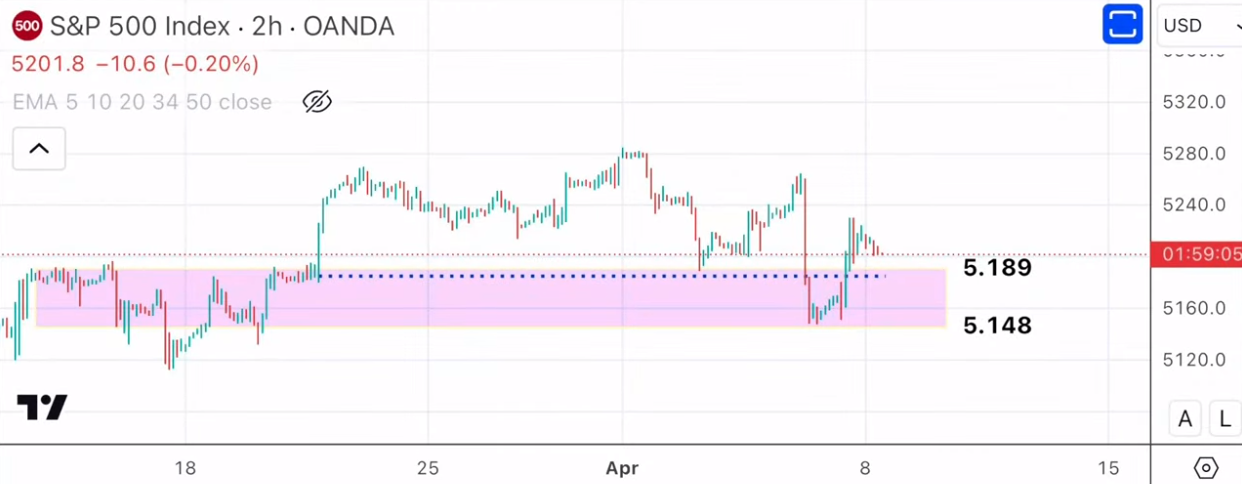The image size is (1242, 484).
Task: Open chart settings hexagon icon
Action: [1206, 467]
